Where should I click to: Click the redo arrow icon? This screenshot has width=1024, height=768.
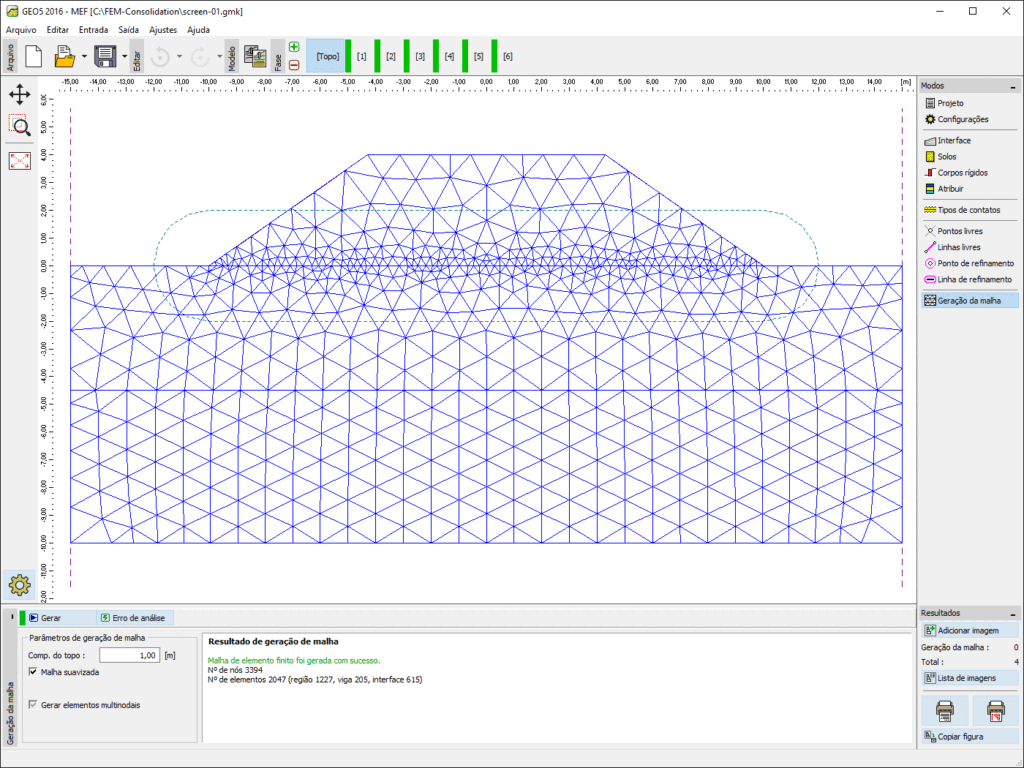pyautogui.click(x=200, y=57)
